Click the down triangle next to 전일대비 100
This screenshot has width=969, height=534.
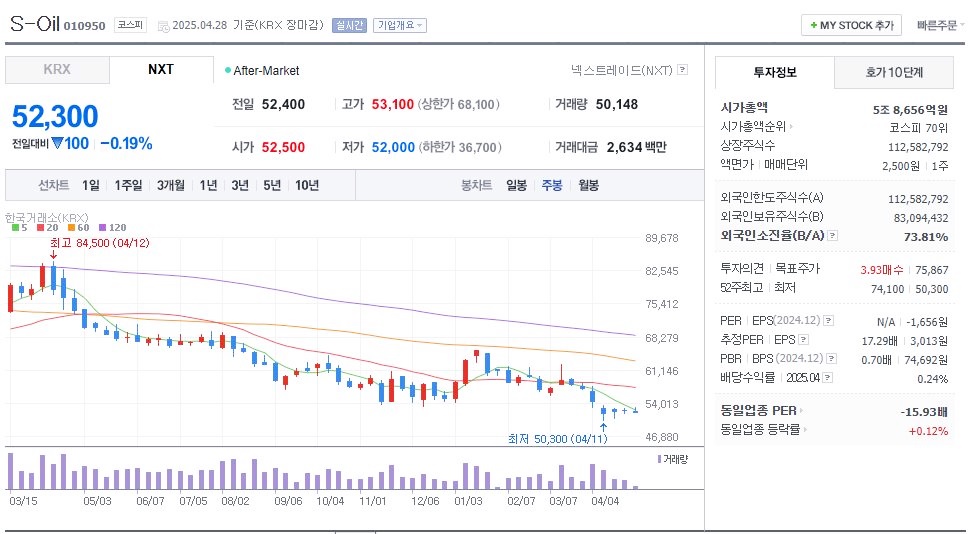coord(57,143)
